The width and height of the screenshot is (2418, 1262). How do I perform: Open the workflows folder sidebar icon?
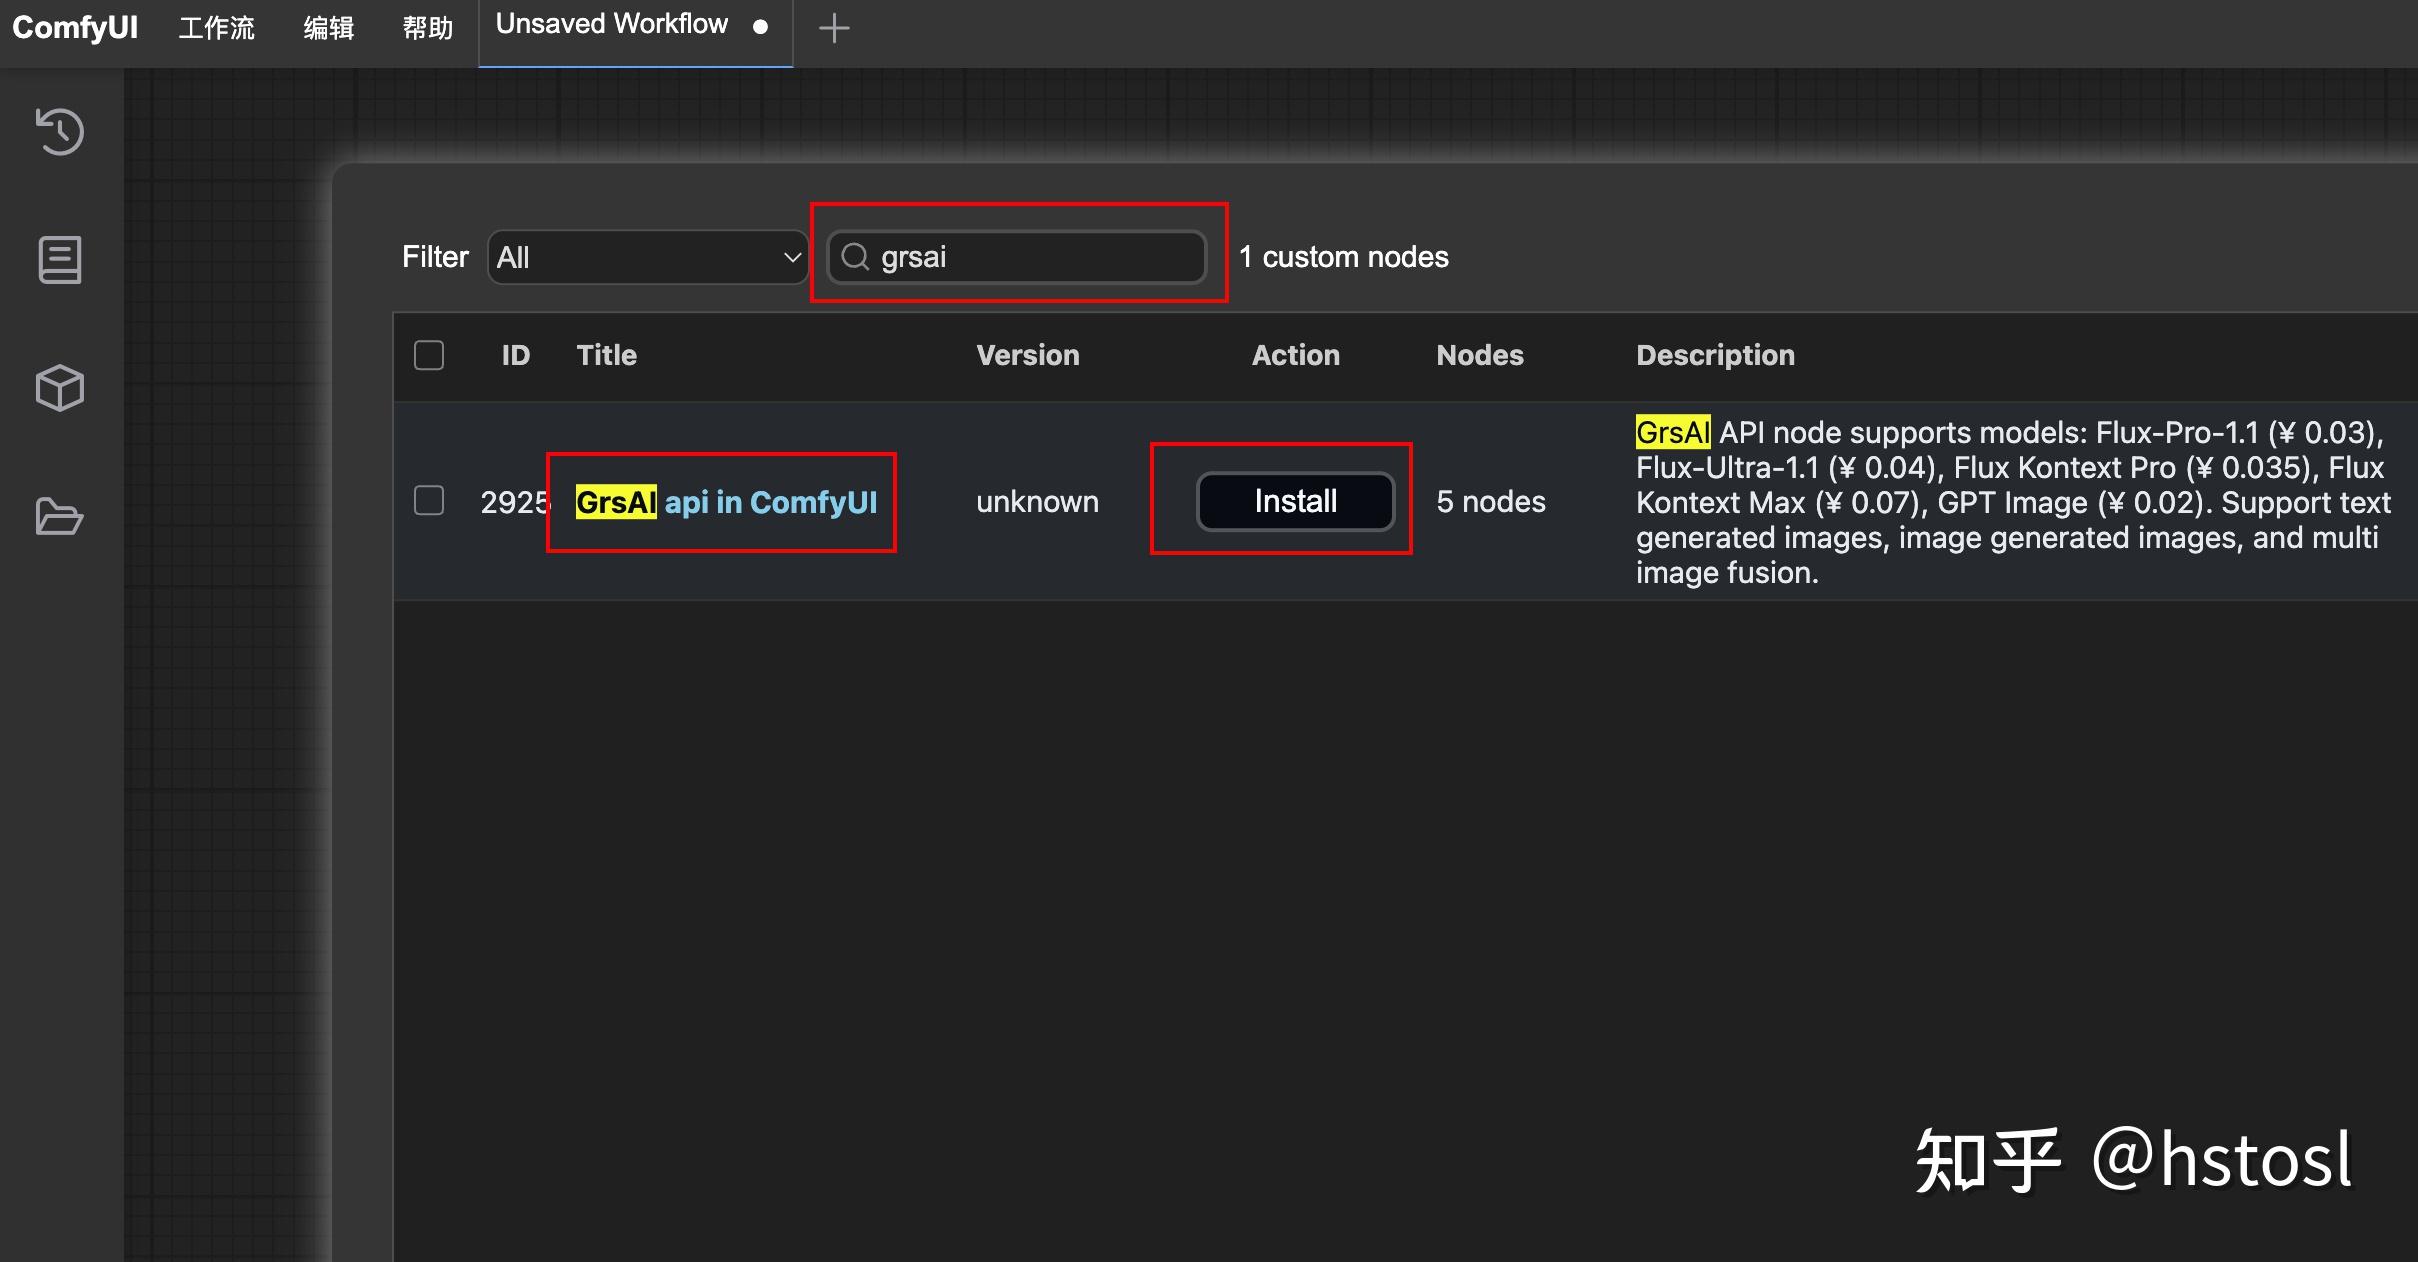pyautogui.click(x=60, y=516)
